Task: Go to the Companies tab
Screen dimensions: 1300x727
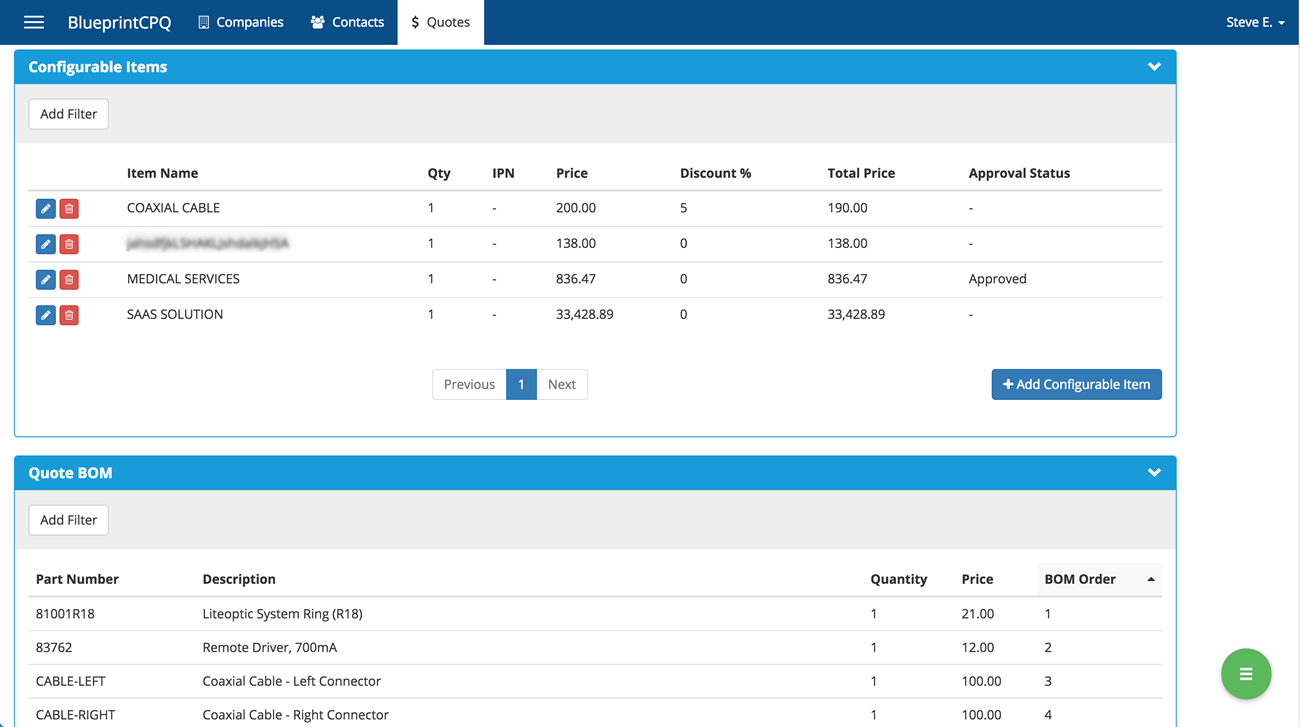Action: 240,22
